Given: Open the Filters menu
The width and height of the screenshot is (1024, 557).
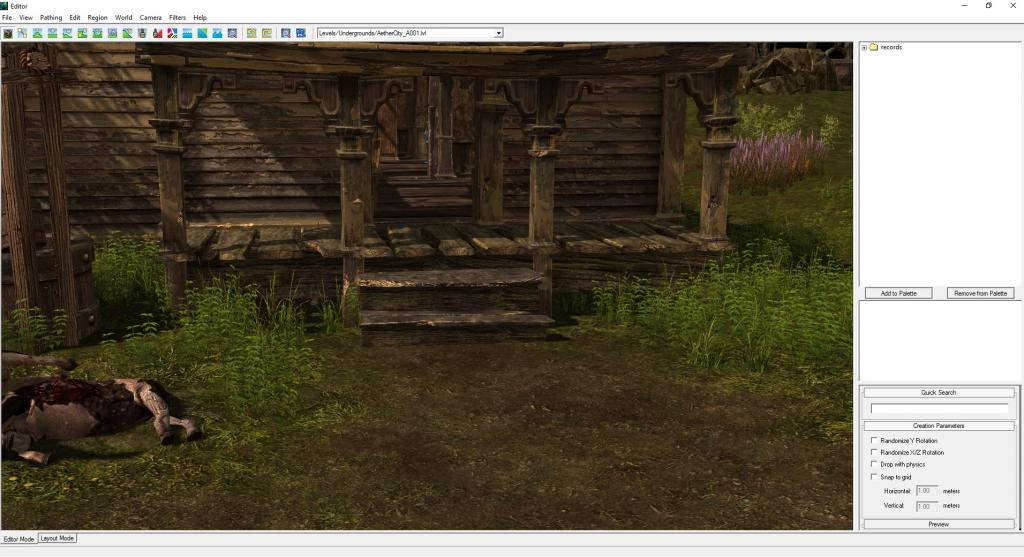Looking at the screenshot, I should (177, 18).
